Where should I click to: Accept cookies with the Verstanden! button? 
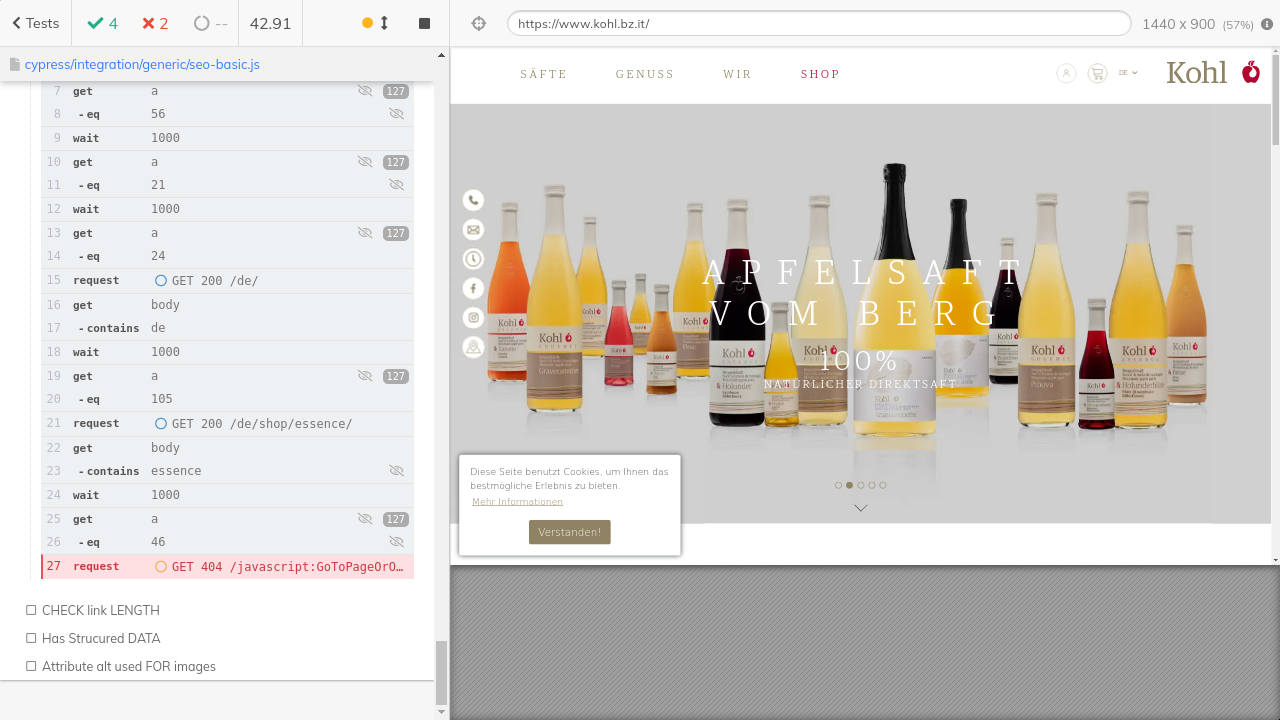(569, 532)
